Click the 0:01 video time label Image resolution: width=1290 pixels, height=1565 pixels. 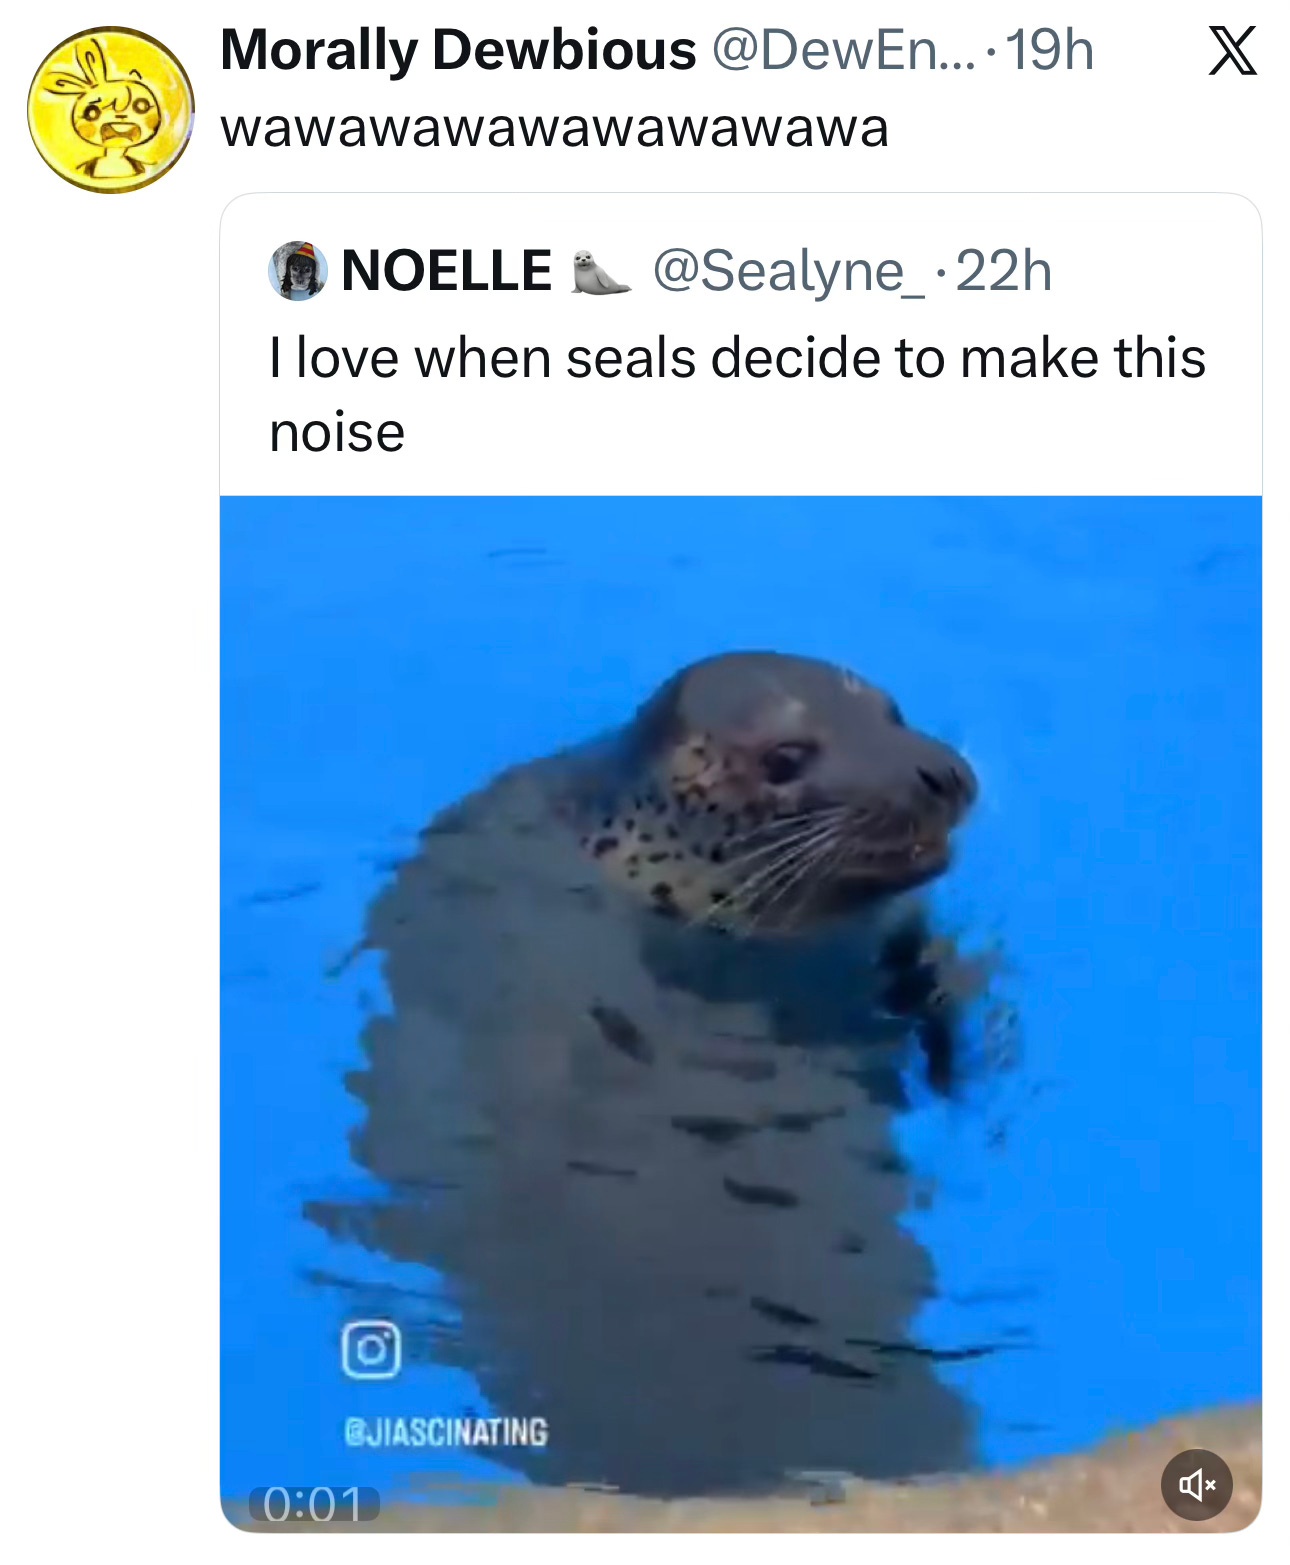tap(313, 1503)
